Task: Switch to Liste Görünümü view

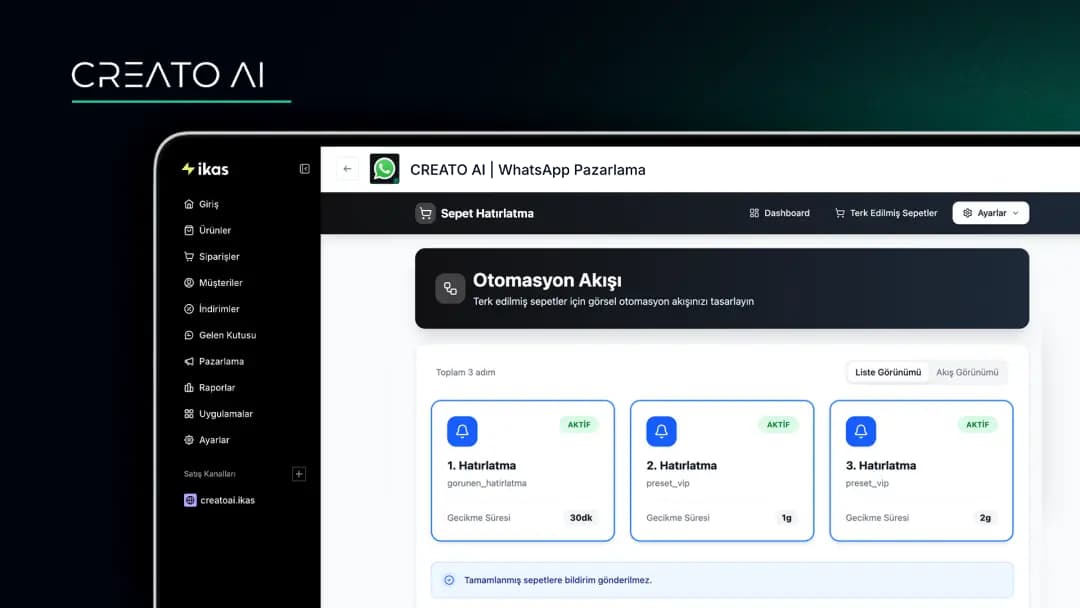Action: click(x=888, y=372)
